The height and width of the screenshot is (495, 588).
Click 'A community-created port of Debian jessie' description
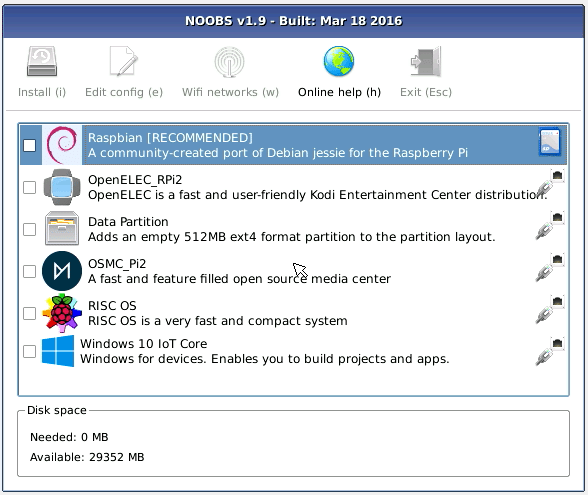click(278, 153)
